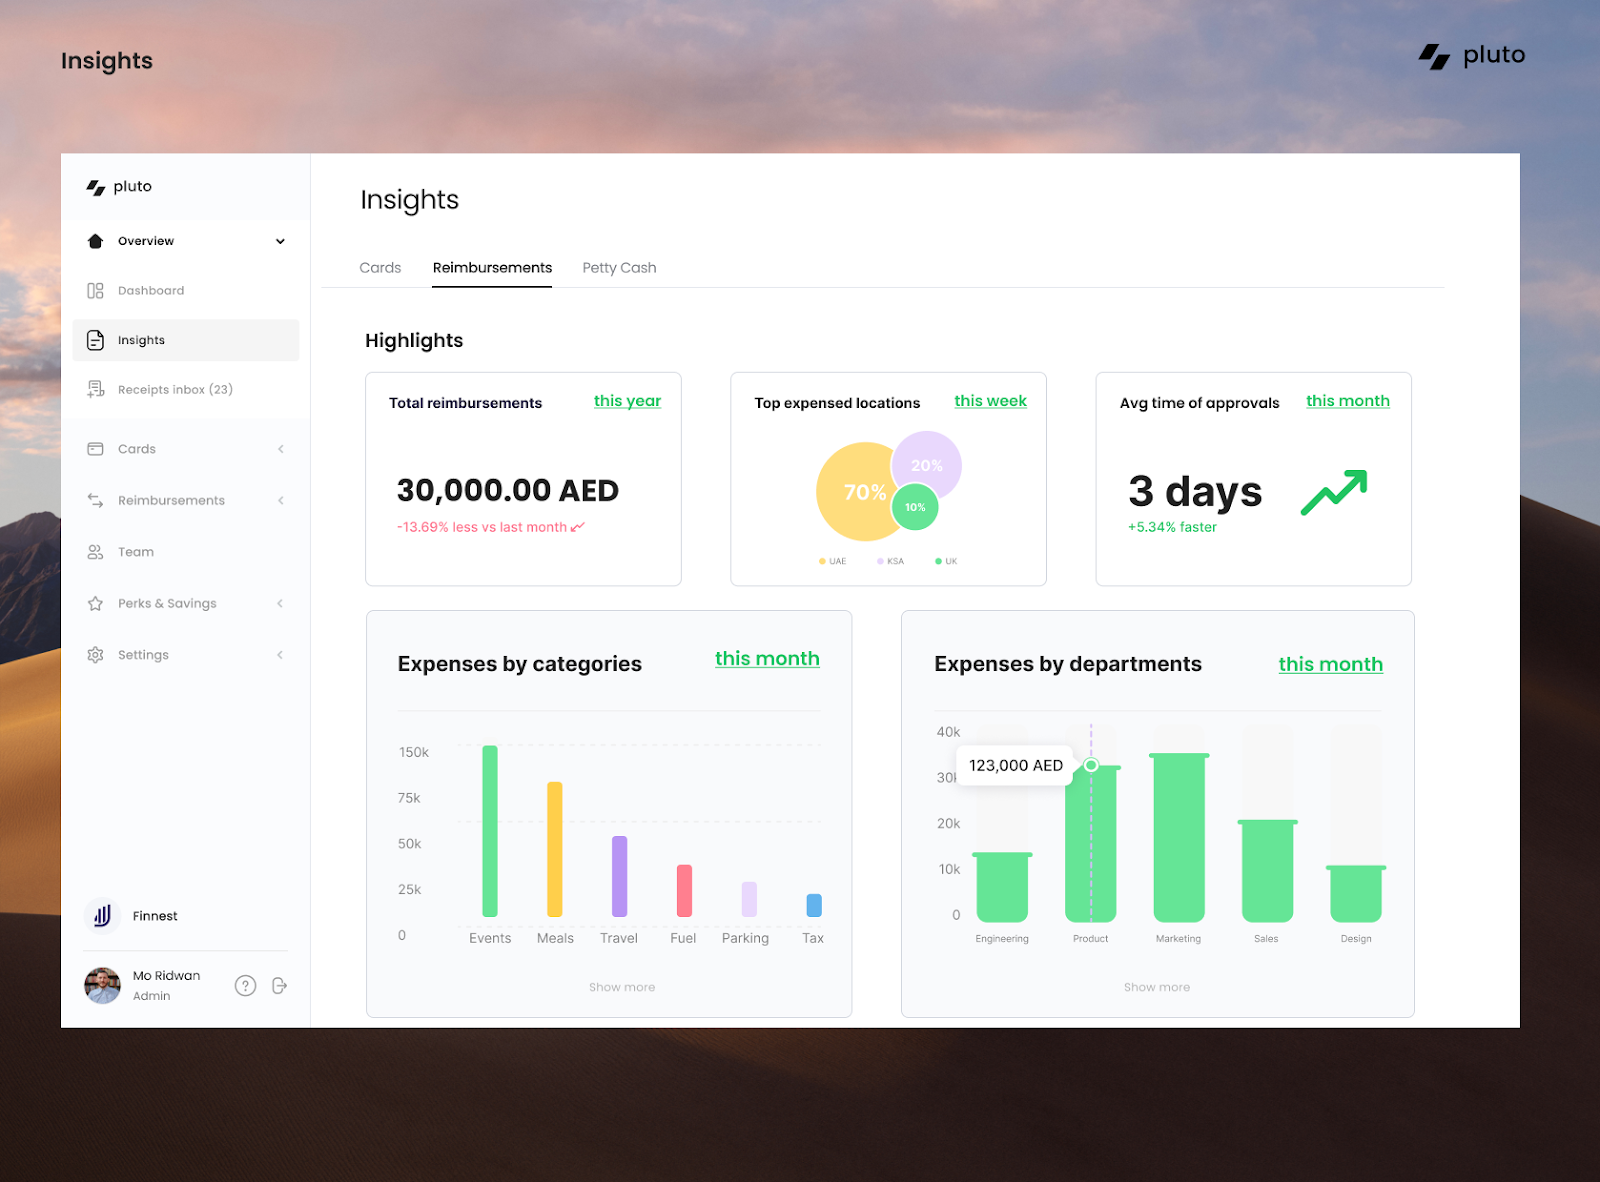Click the Perks & Savings star icon
The height and width of the screenshot is (1182, 1600).
coord(95,603)
